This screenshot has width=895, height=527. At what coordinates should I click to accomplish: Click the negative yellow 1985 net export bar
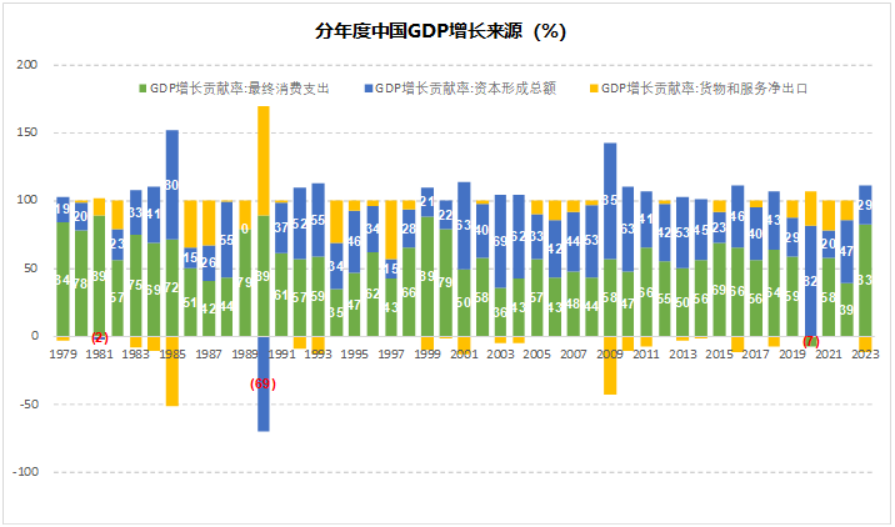[172, 371]
